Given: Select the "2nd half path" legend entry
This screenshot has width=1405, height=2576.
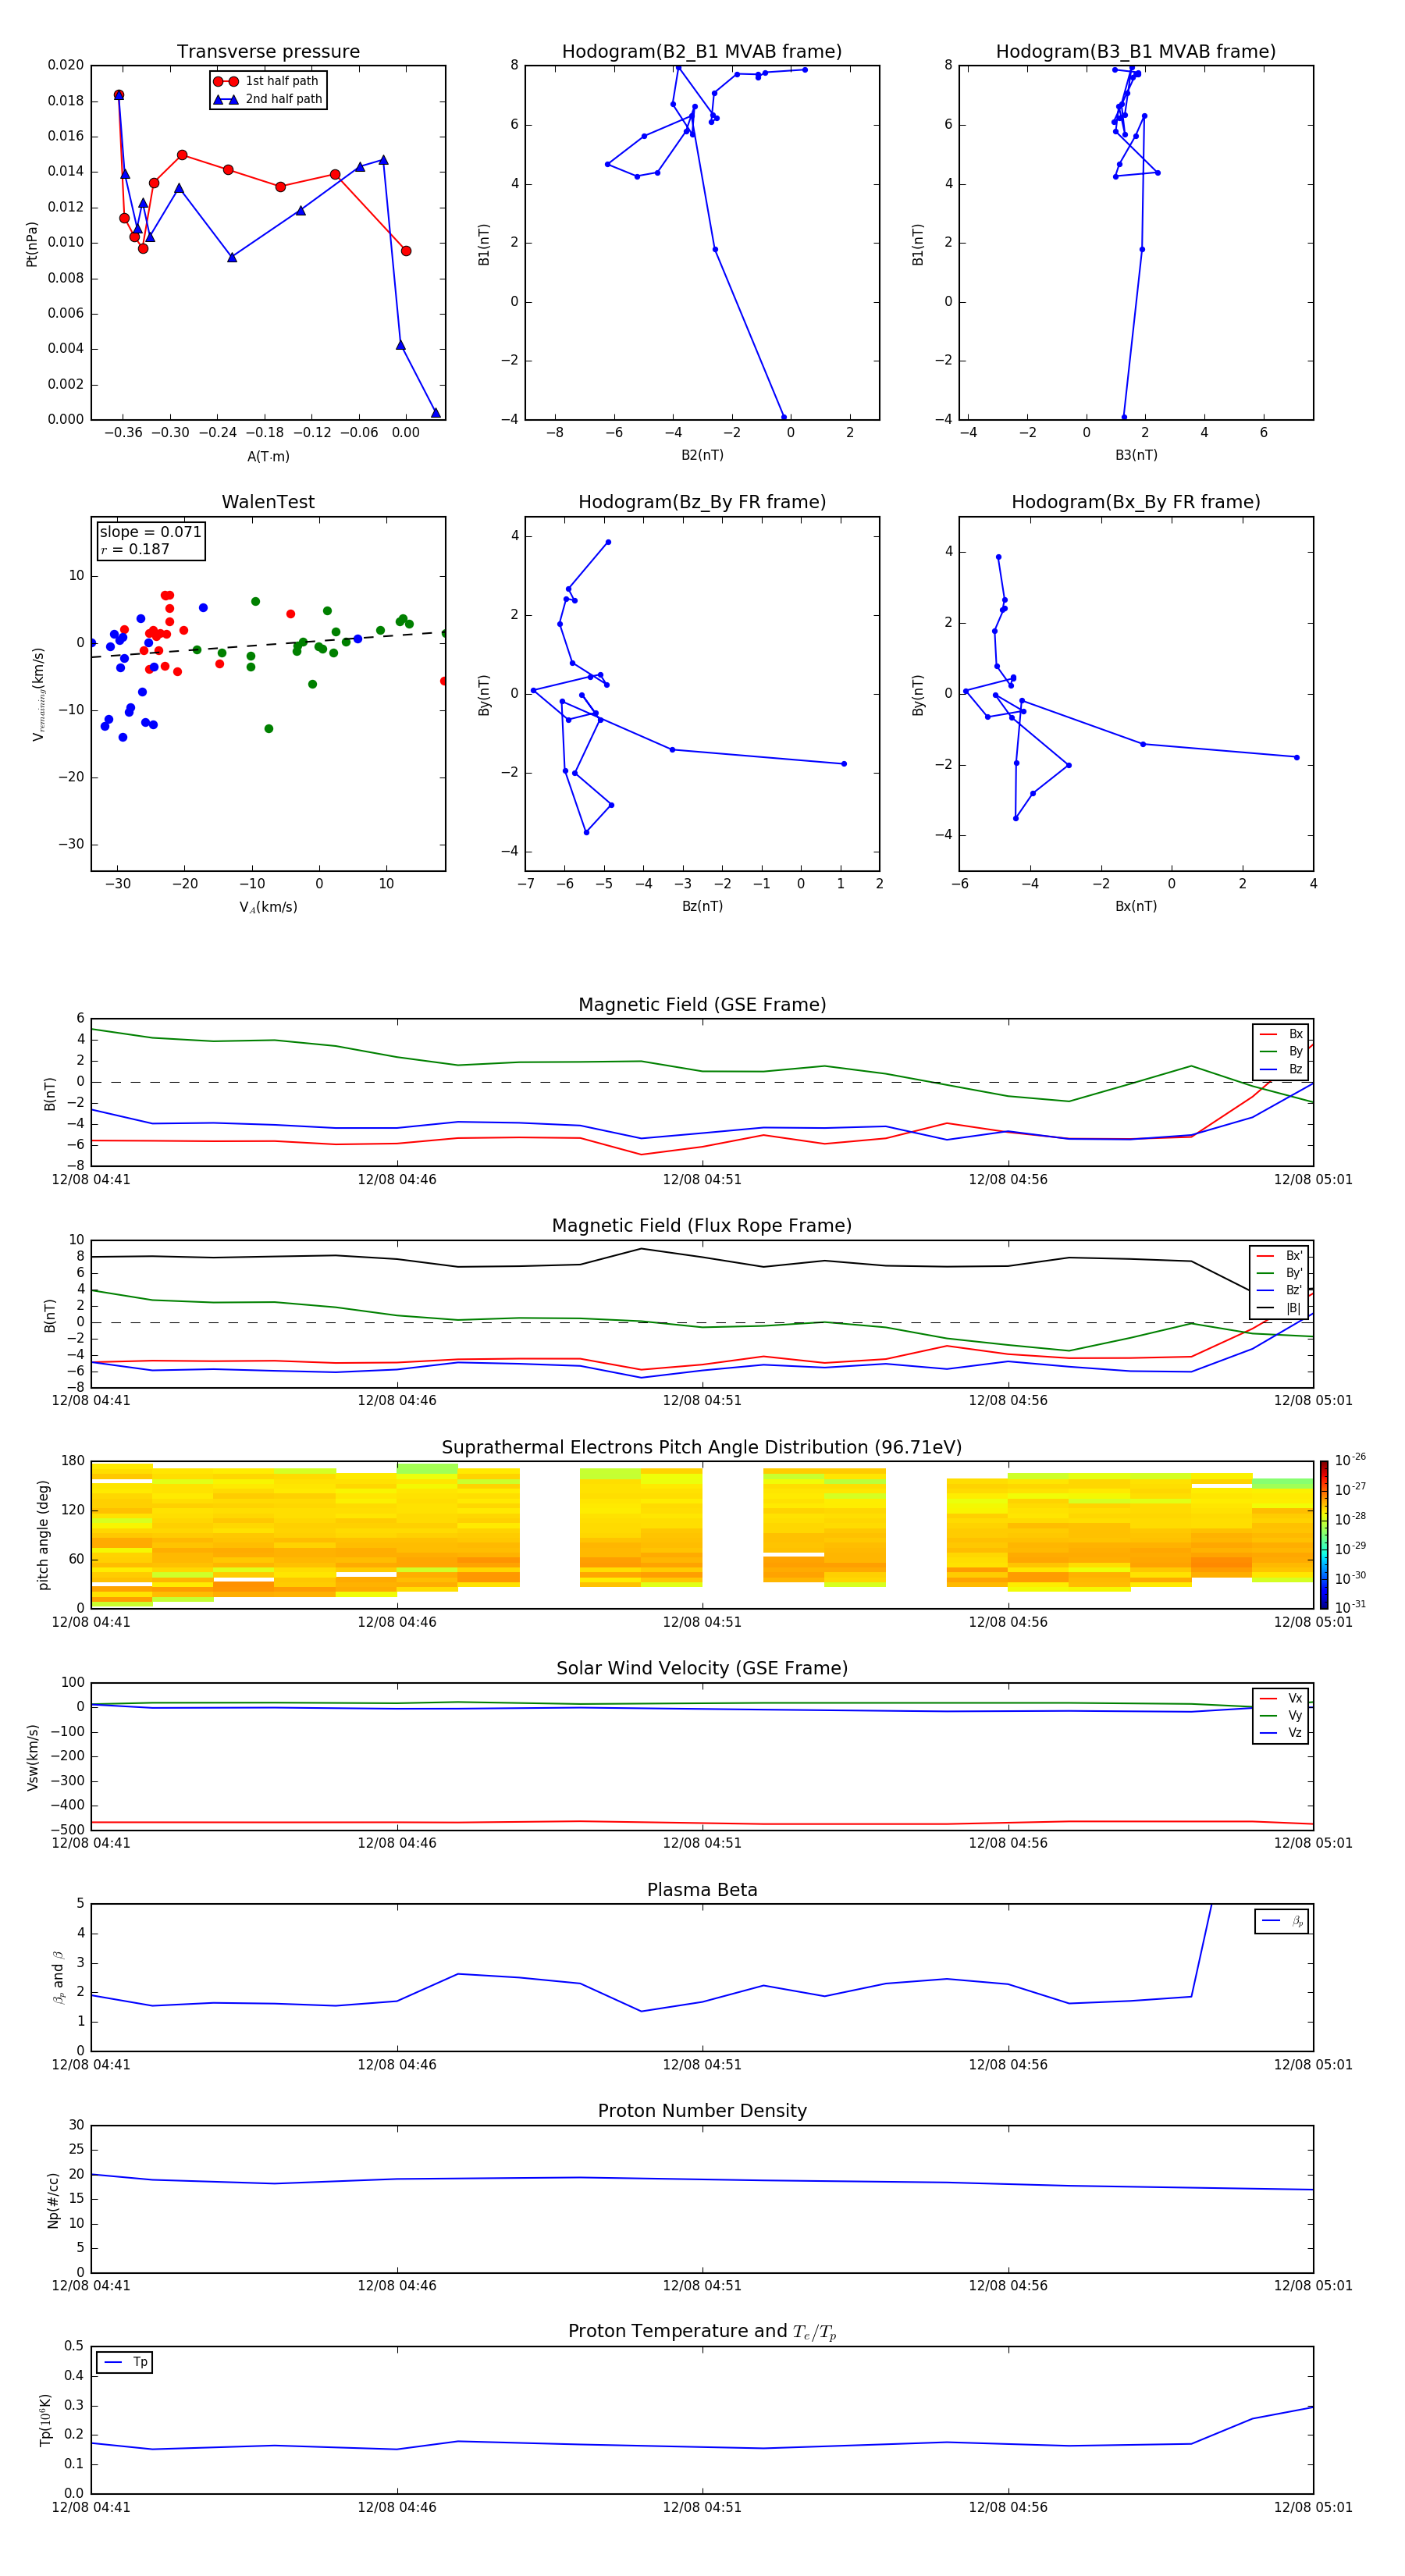Looking at the screenshot, I should (x=268, y=99).
